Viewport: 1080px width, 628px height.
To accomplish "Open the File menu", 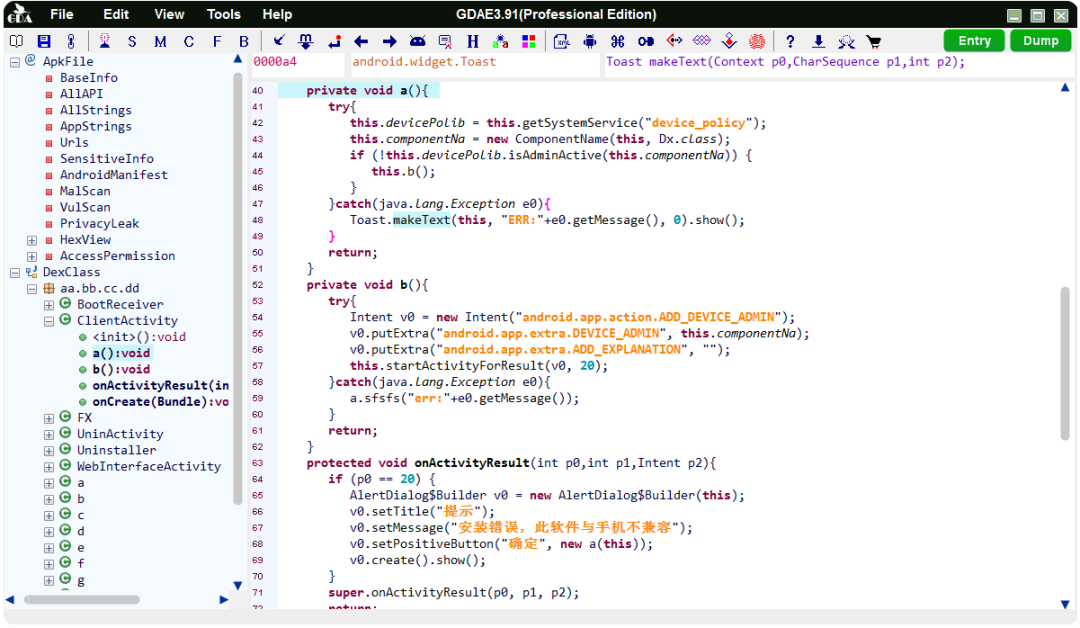I will [61, 14].
